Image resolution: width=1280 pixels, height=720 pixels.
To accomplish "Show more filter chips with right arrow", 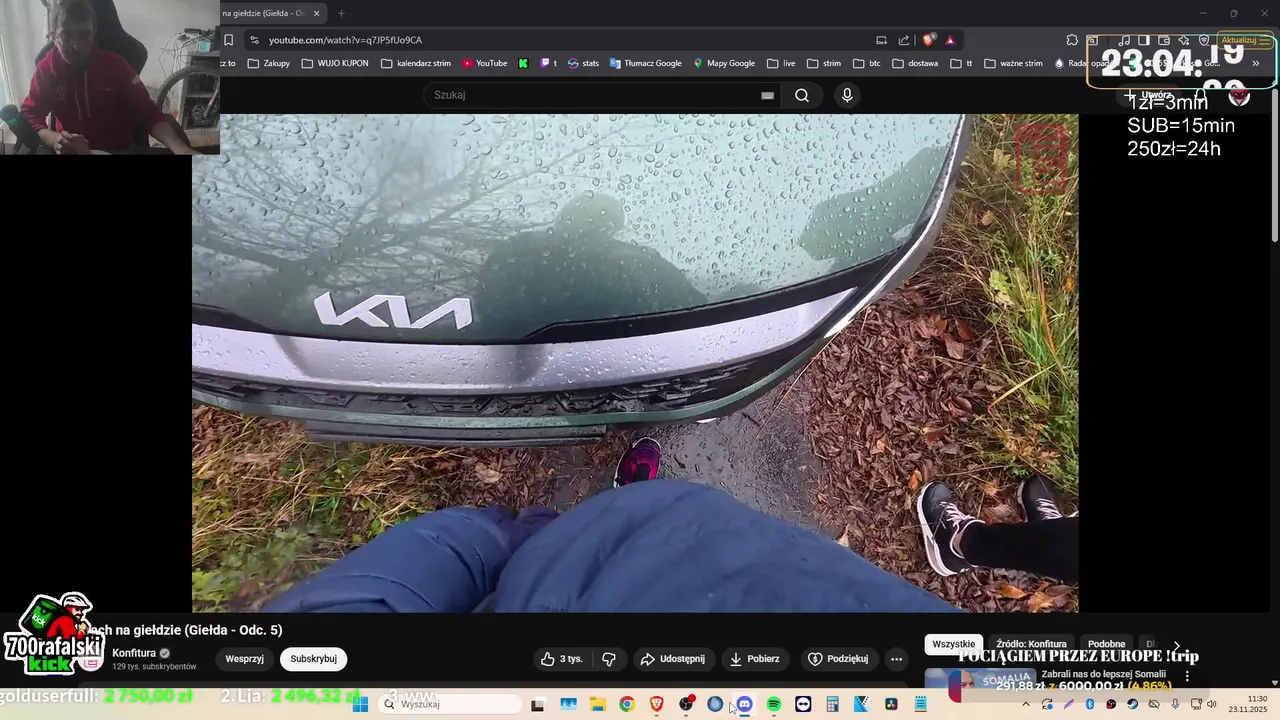I will tap(1176, 645).
